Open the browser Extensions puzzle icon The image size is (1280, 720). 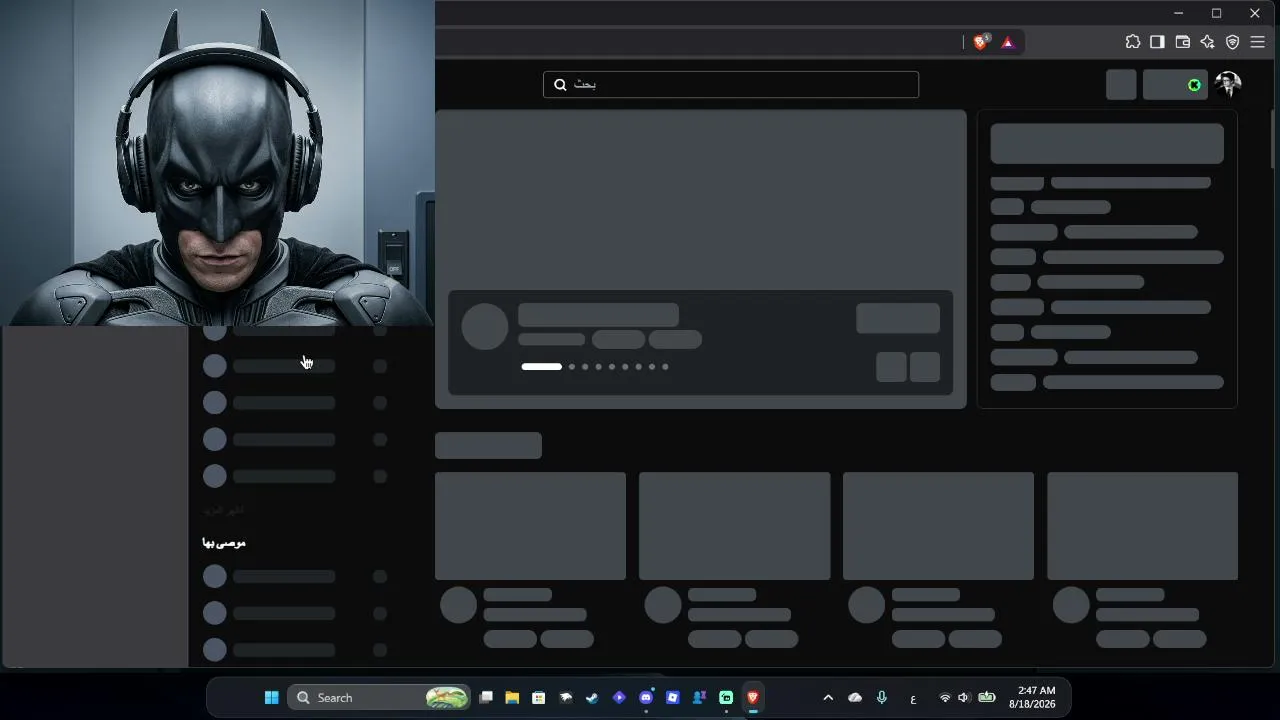1132,42
